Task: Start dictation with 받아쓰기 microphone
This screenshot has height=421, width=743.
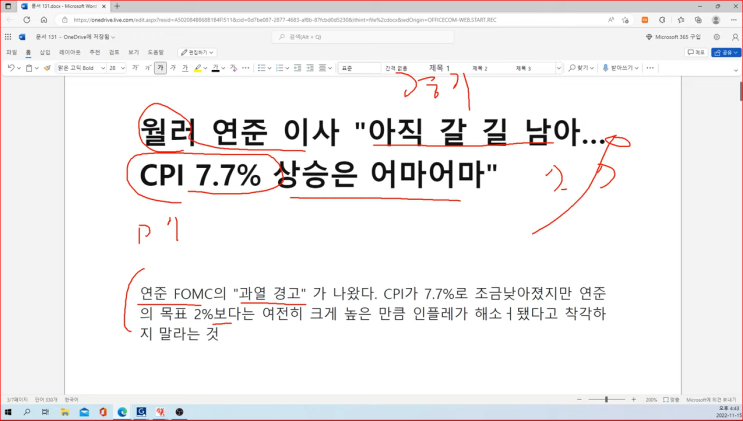Action: [x=620, y=68]
